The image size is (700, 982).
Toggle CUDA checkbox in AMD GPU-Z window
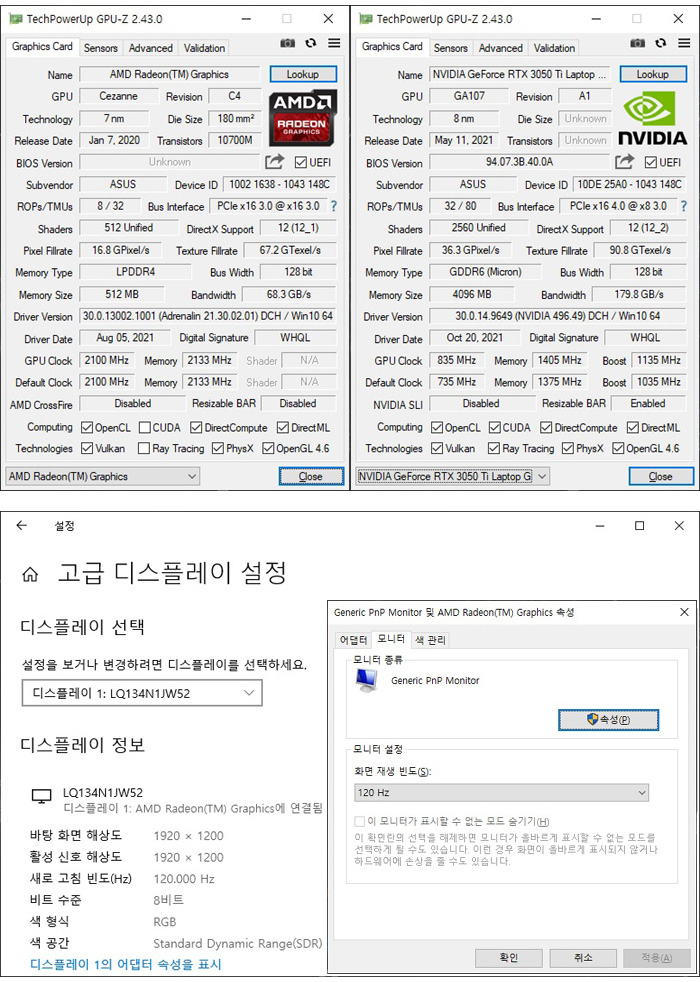tap(145, 428)
